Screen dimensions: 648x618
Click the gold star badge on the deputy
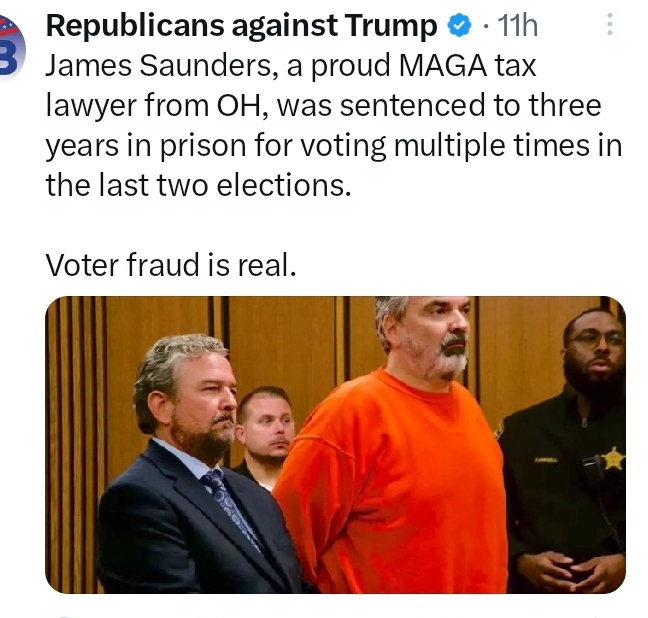(x=613, y=458)
